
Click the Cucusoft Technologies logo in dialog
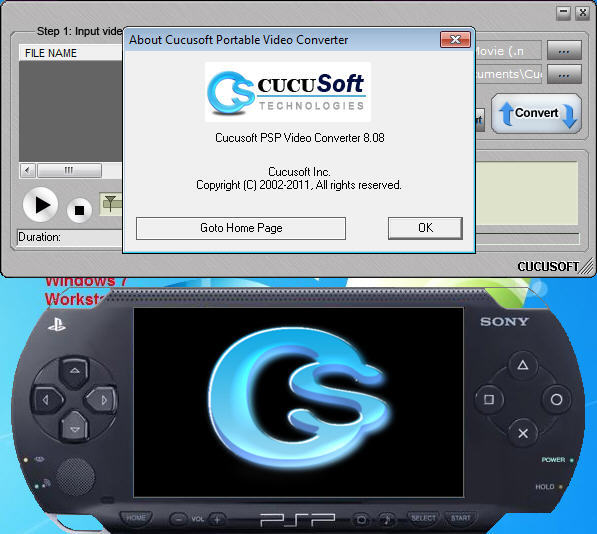pos(288,92)
